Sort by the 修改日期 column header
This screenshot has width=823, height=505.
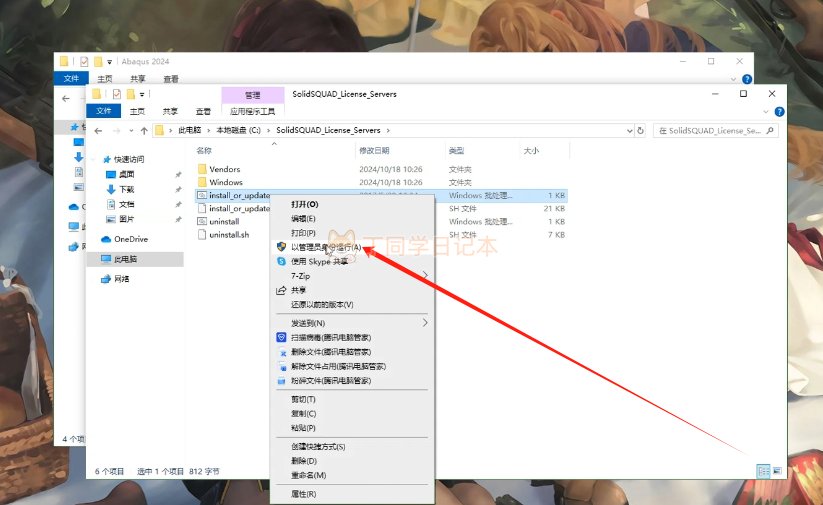coord(374,151)
